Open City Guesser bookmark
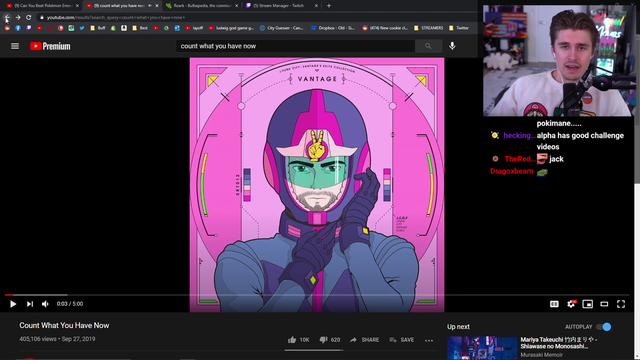This screenshot has width=640, height=360. [282, 28]
